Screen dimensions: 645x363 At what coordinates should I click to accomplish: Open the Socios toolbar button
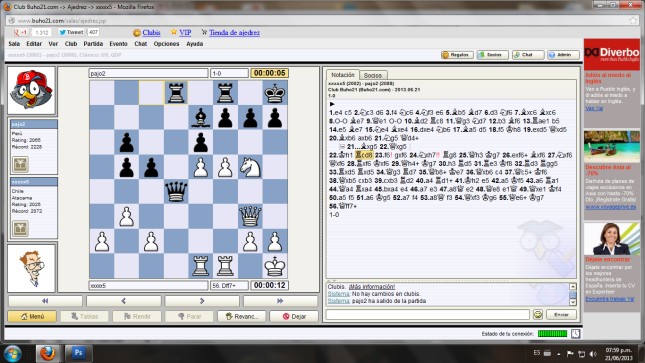click(x=492, y=55)
